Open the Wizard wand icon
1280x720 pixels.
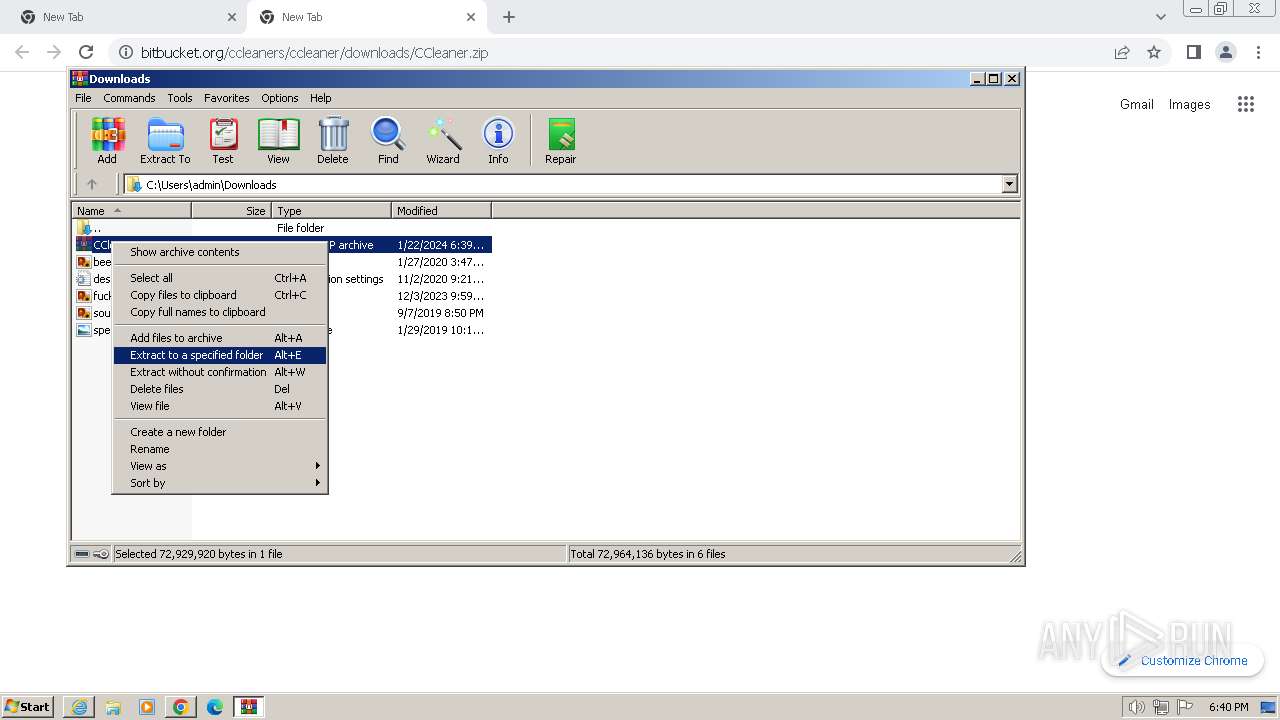point(443,141)
